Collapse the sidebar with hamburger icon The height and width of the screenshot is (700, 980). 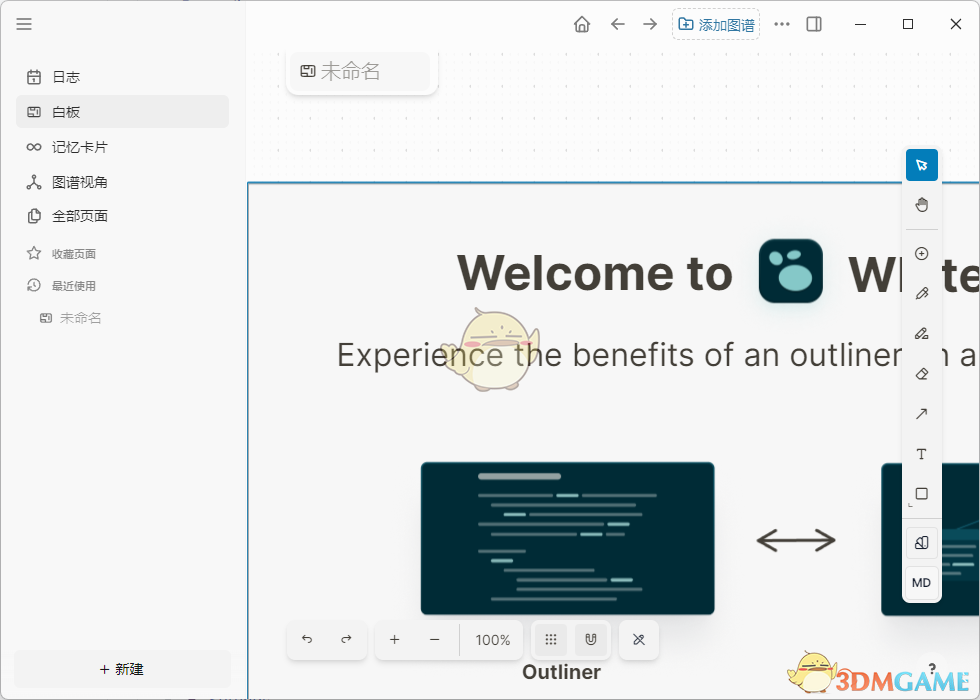pos(24,24)
